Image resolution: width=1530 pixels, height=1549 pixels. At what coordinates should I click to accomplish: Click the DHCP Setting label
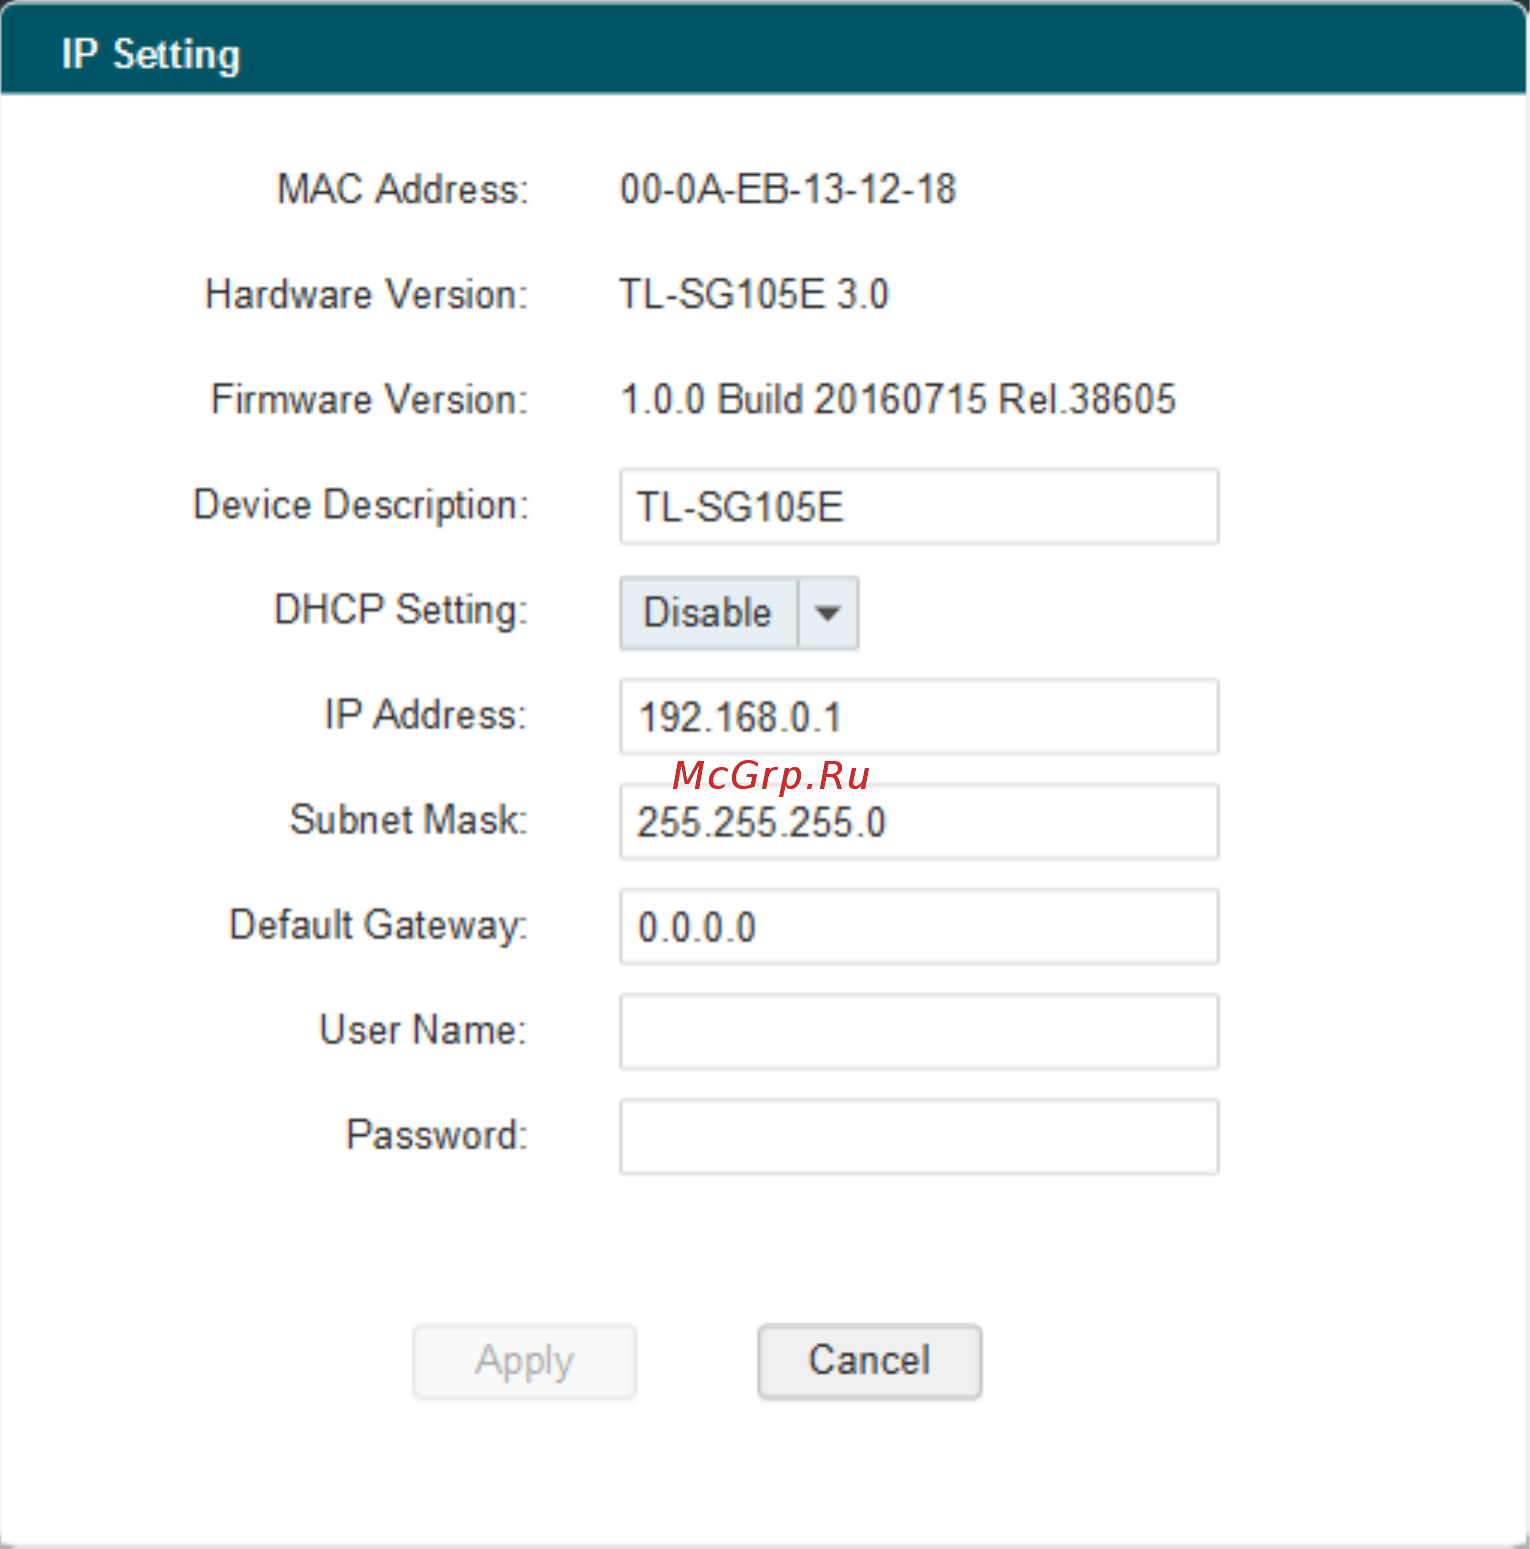tap(400, 610)
